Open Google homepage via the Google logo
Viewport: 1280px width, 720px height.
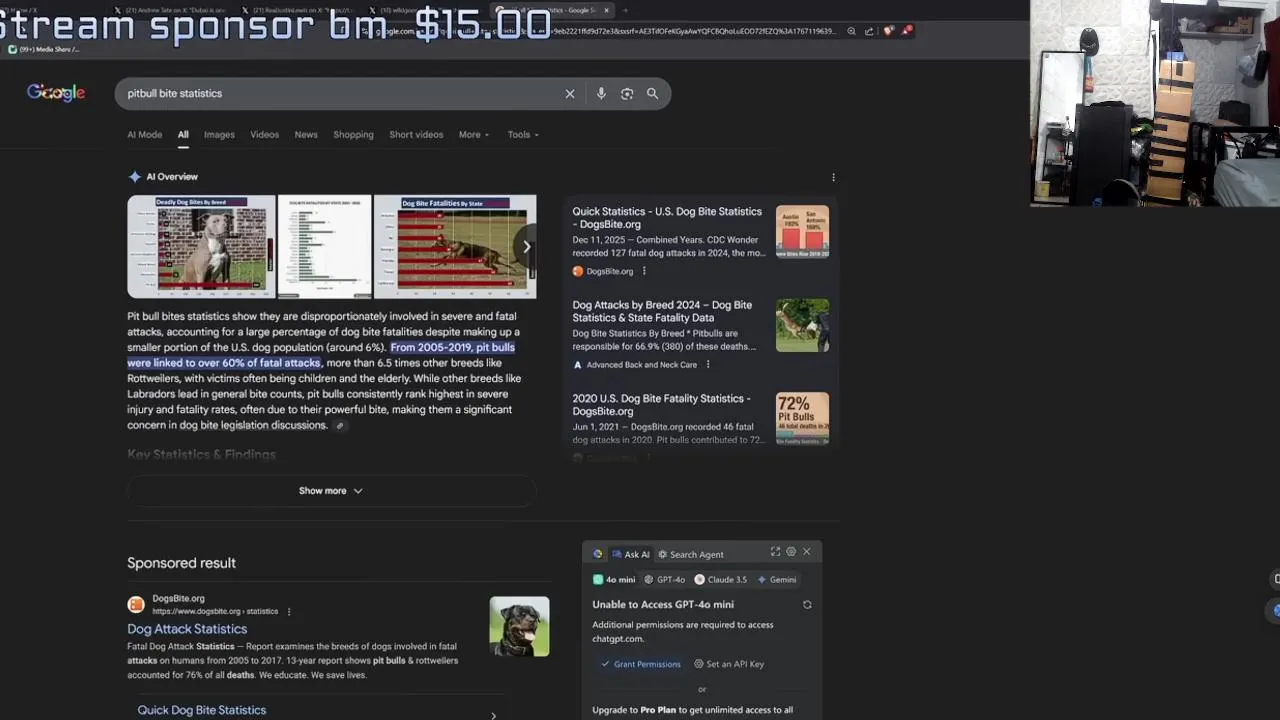click(56, 93)
